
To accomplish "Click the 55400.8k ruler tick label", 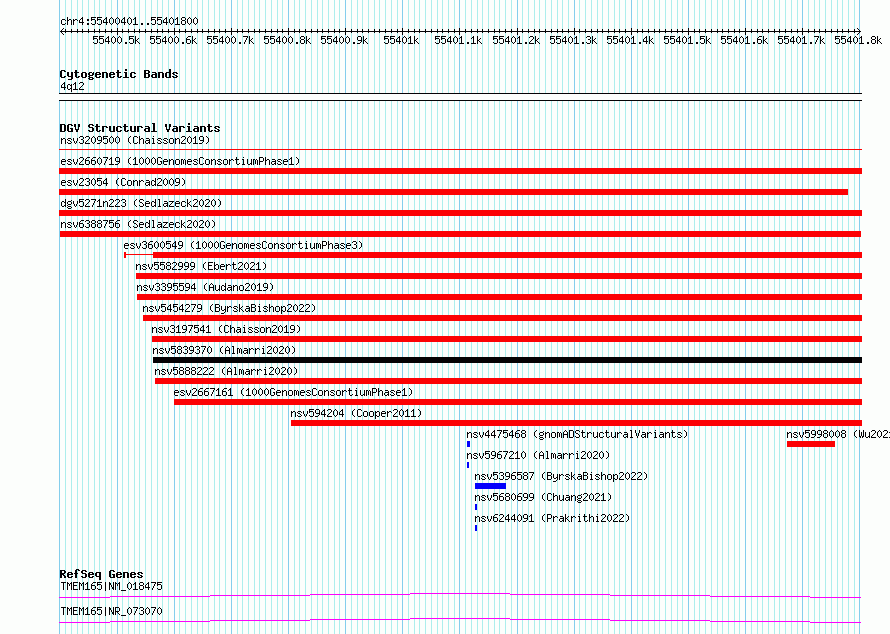I will (x=287, y=40).
